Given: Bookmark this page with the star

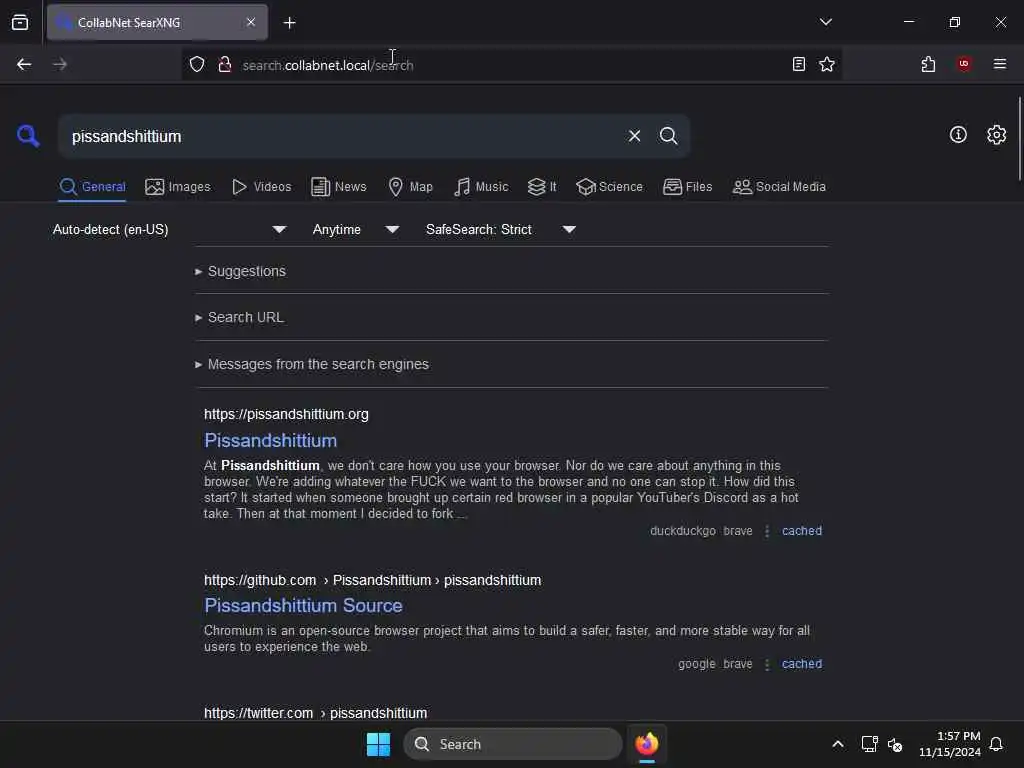Looking at the screenshot, I should [x=827, y=64].
